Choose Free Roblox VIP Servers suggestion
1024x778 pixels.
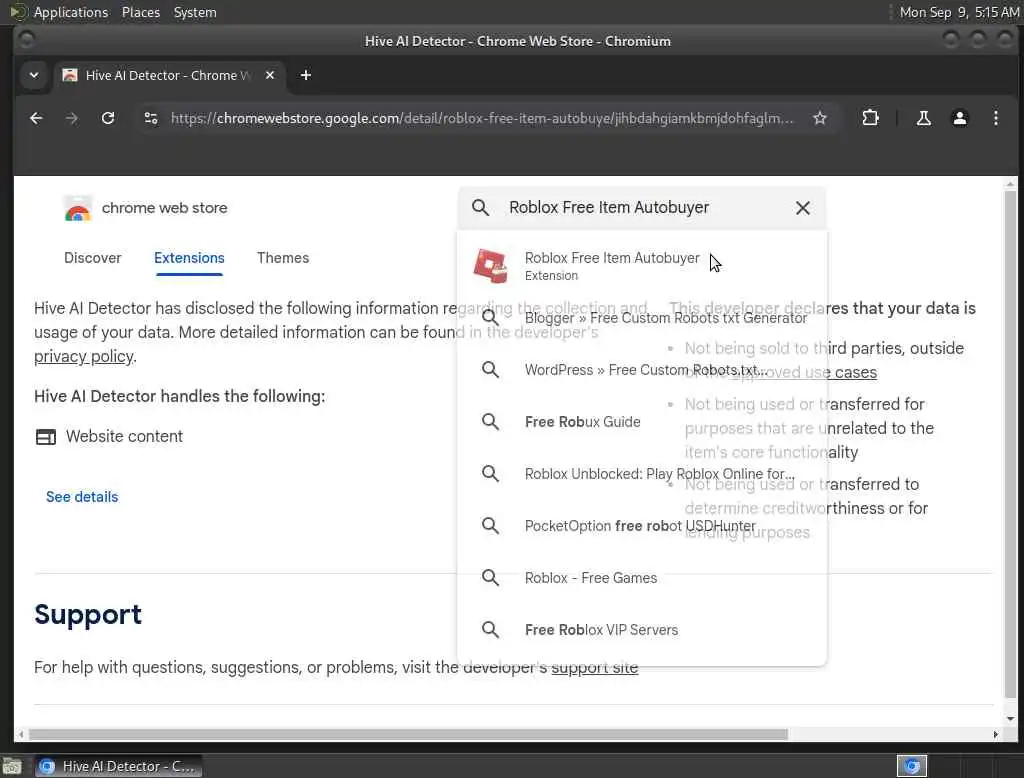[x=642, y=630]
